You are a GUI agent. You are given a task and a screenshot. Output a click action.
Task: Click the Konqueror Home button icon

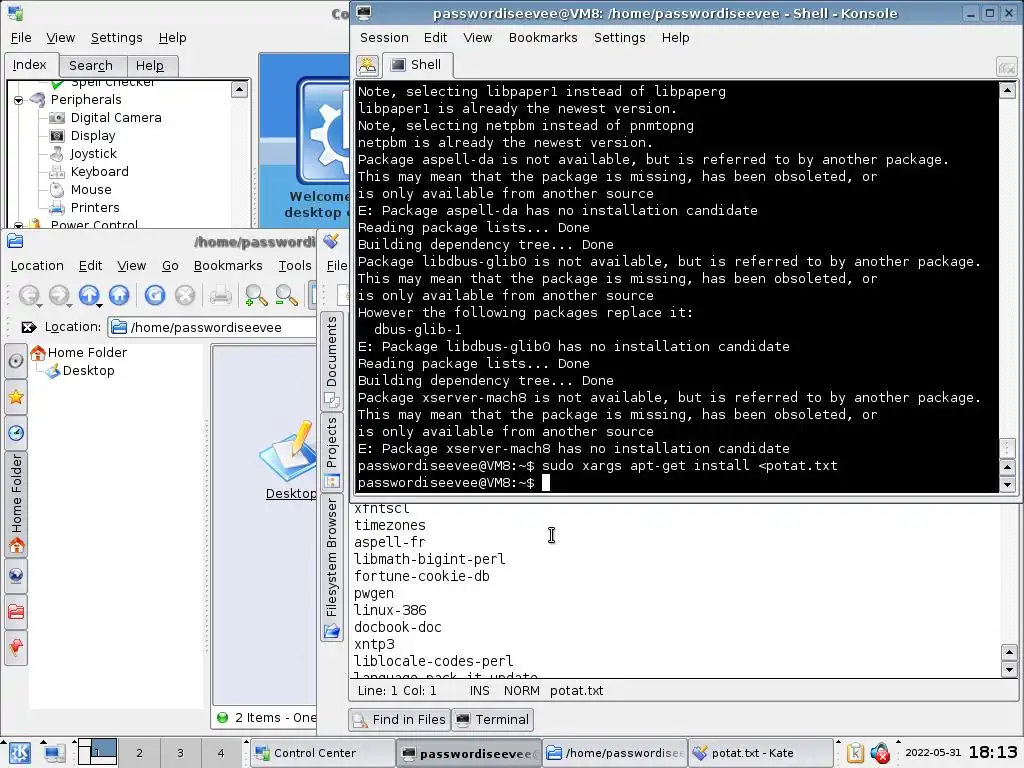119,295
